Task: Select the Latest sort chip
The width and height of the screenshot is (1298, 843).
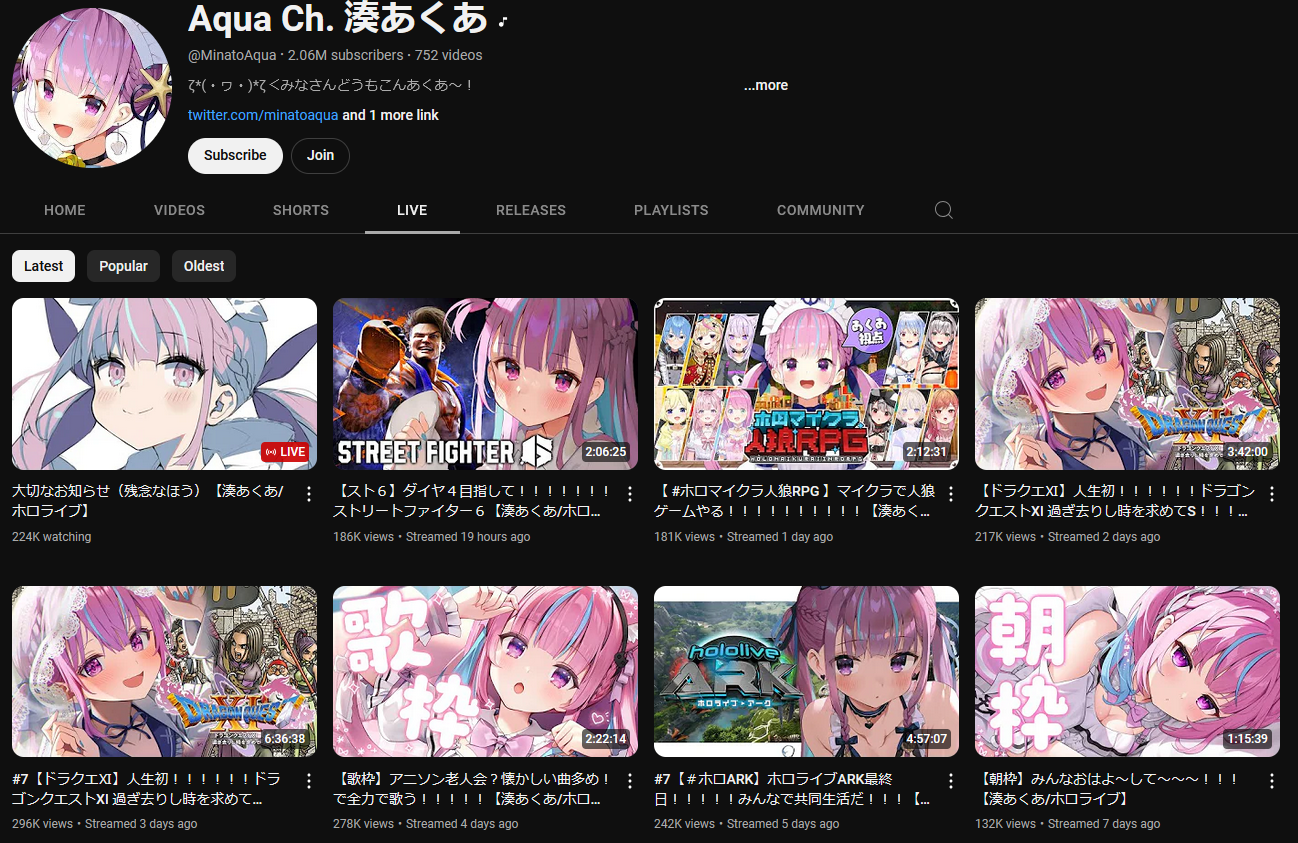Action: point(43,266)
